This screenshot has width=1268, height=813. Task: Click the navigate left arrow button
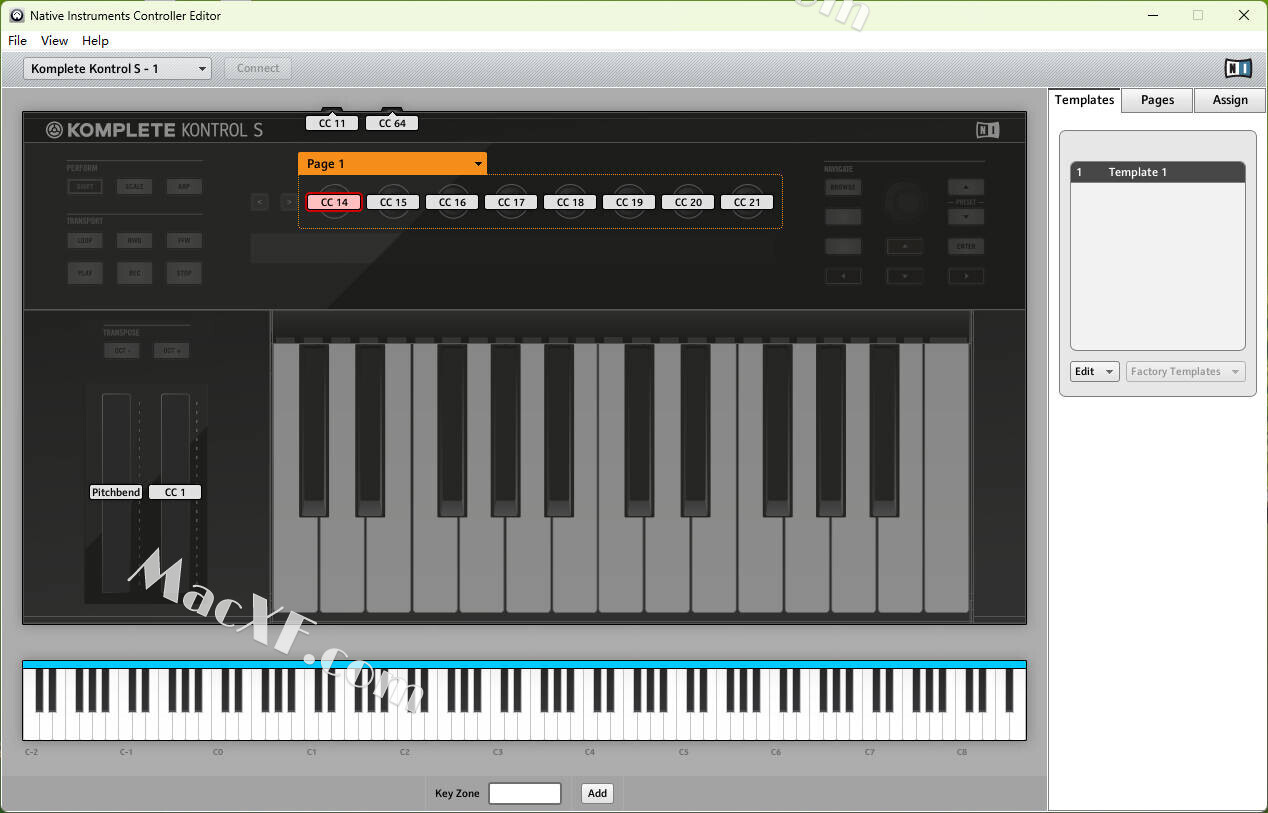coord(843,276)
